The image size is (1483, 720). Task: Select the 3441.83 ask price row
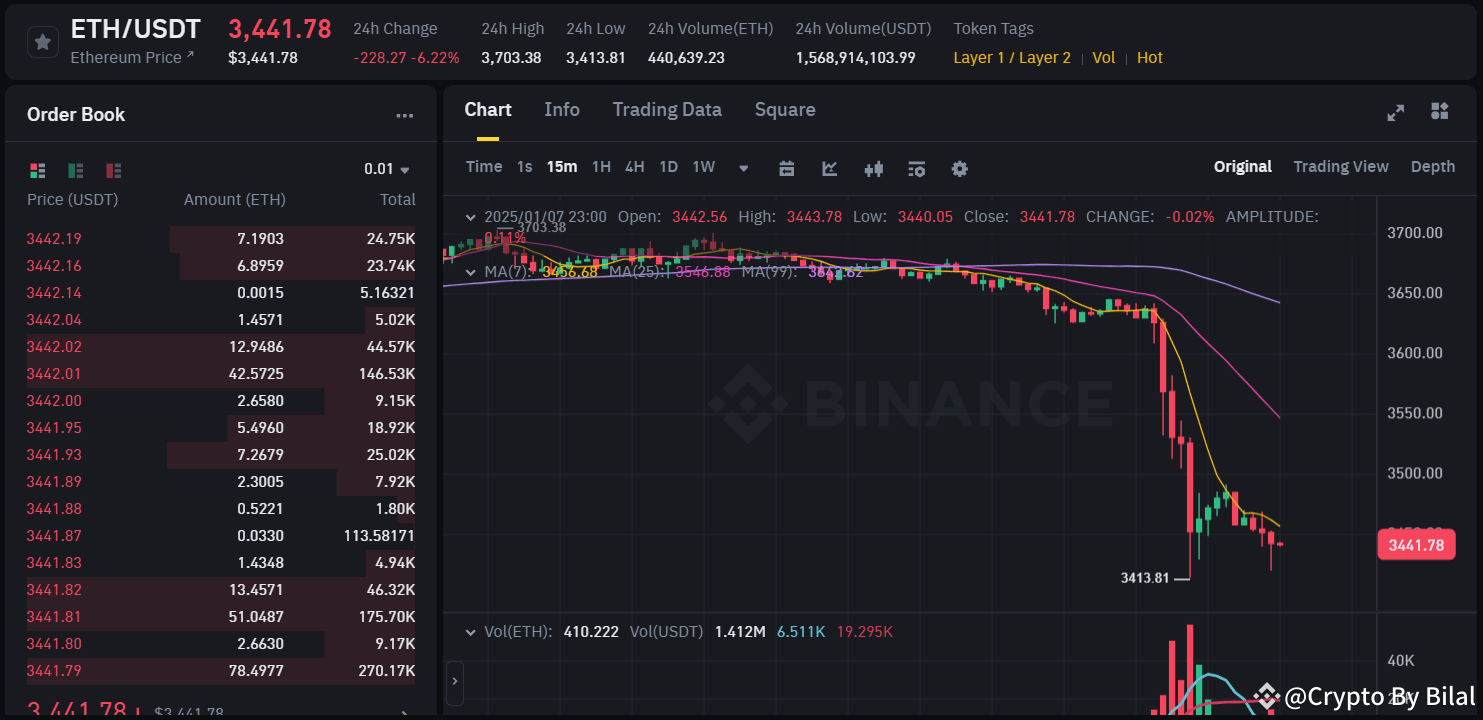tap(221, 563)
